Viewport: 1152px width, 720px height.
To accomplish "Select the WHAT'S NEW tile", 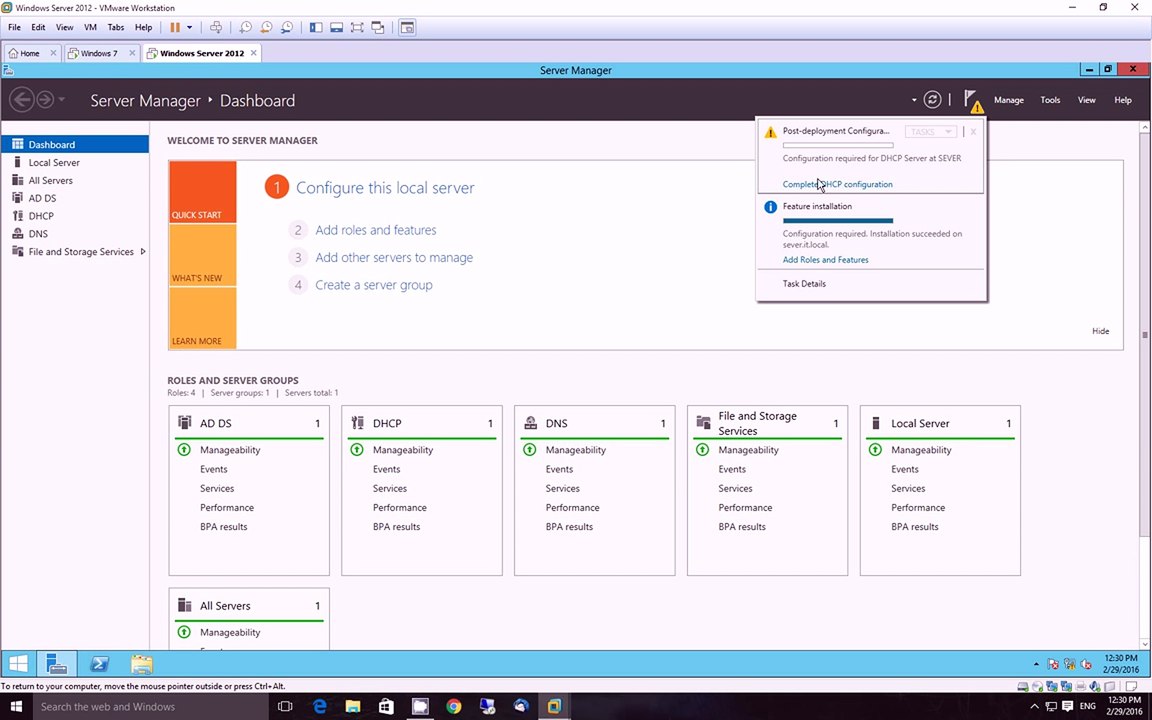I will coord(202,255).
